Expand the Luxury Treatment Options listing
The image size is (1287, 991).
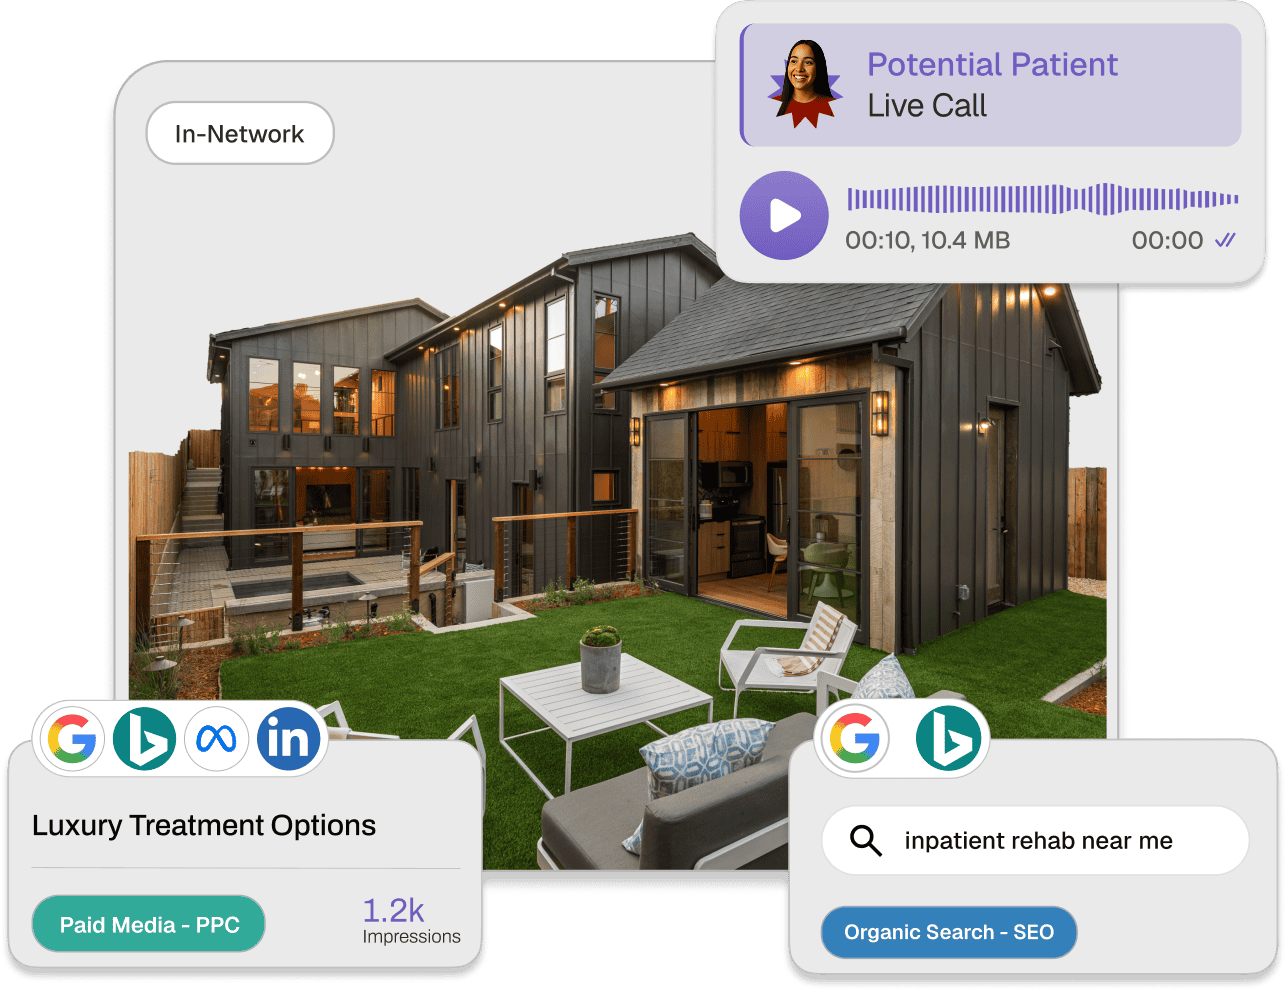click(x=204, y=826)
